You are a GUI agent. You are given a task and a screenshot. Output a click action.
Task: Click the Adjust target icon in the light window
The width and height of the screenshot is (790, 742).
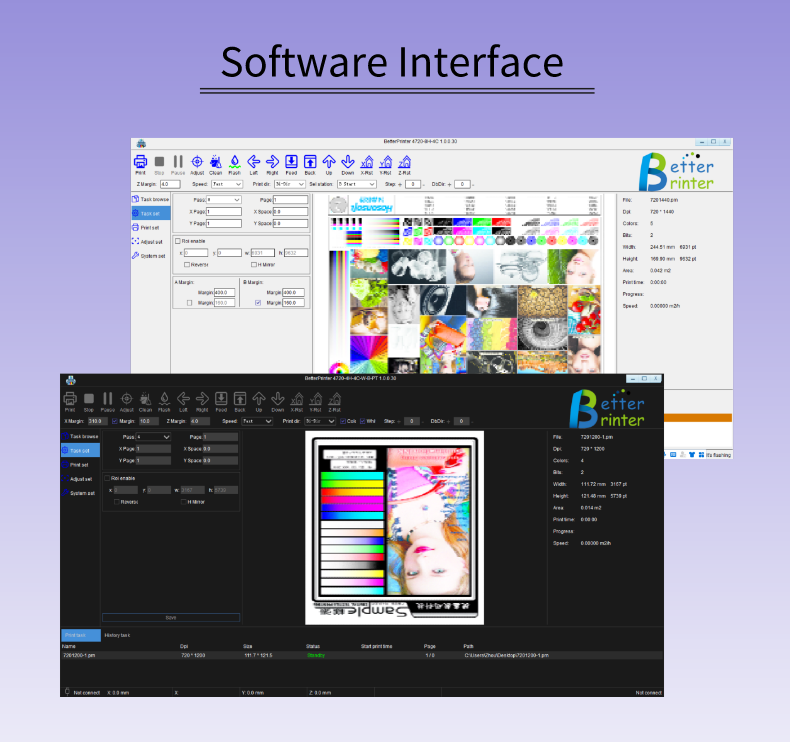coord(197,162)
